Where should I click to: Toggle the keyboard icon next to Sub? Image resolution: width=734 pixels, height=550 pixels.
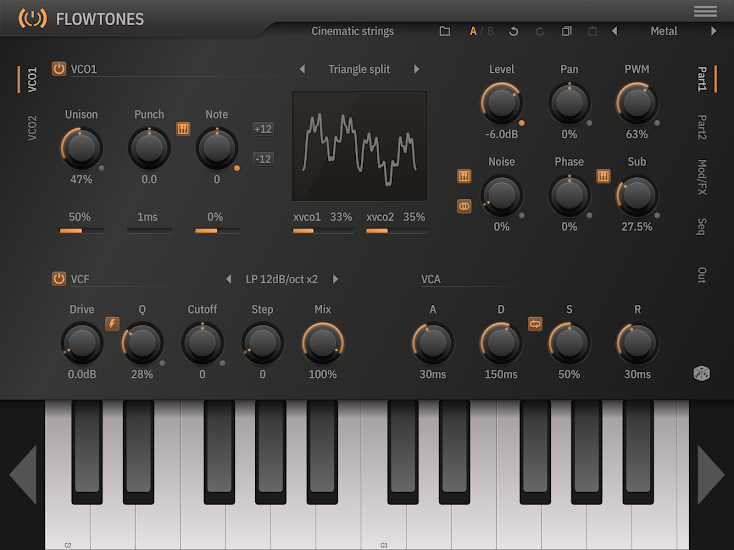[x=603, y=176]
